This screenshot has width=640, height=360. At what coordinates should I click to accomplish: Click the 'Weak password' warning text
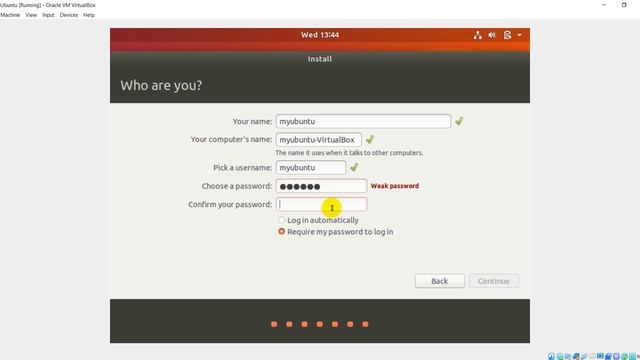click(395, 186)
